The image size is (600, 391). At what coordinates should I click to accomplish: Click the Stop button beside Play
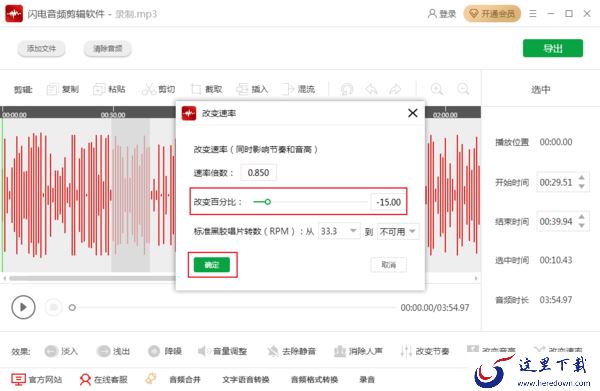(54, 307)
